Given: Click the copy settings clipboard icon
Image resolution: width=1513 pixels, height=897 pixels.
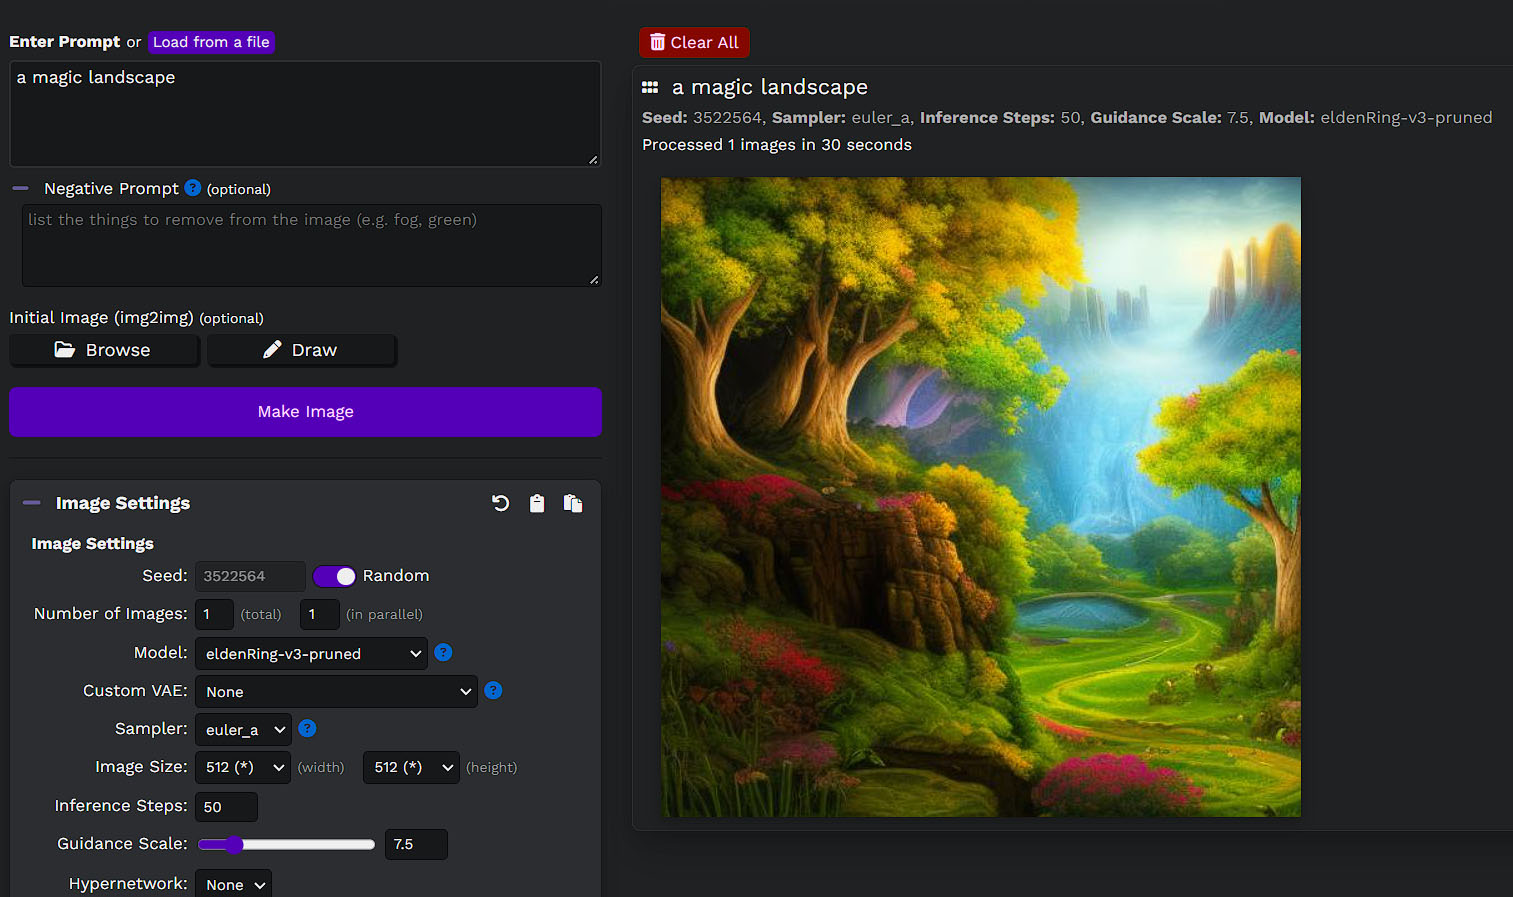Looking at the screenshot, I should point(537,503).
